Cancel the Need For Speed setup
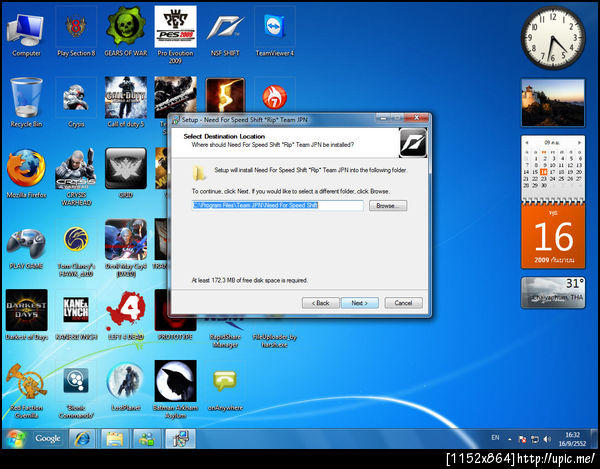 (403, 303)
